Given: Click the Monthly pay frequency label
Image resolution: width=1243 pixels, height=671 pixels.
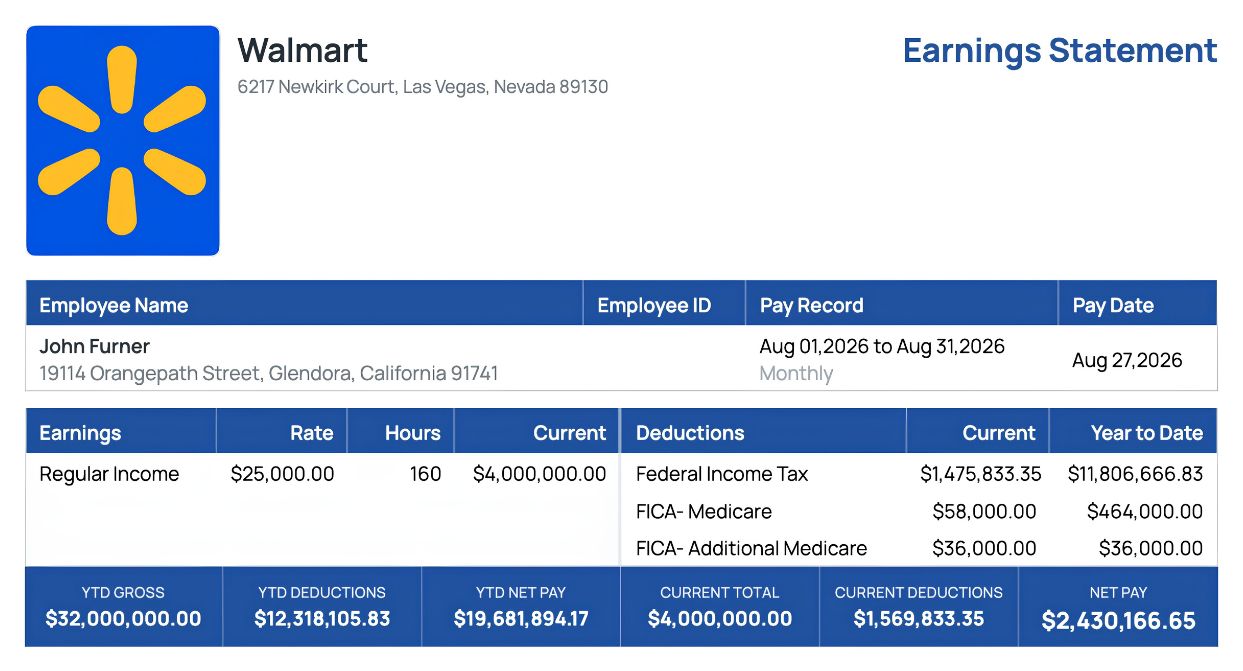Looking at the screenshot, I should point(796,374).
